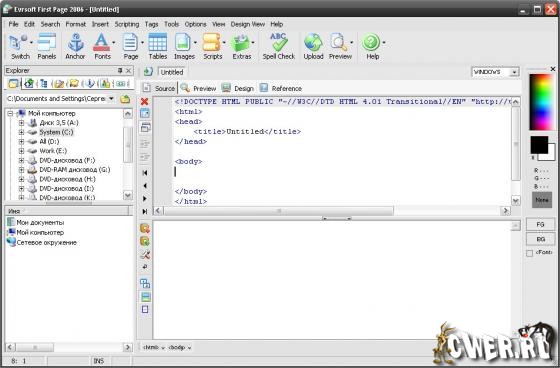Screen dimensions: 560x368
Task: Open the Help icon in toolbar
Action: pyautogui.click(x=371, y=43)
